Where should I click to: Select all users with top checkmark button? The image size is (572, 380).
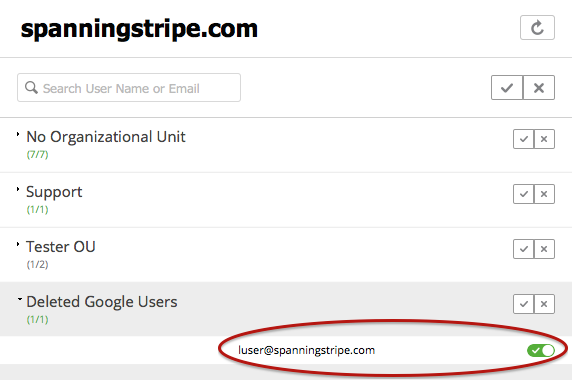[x=507, y=88]
